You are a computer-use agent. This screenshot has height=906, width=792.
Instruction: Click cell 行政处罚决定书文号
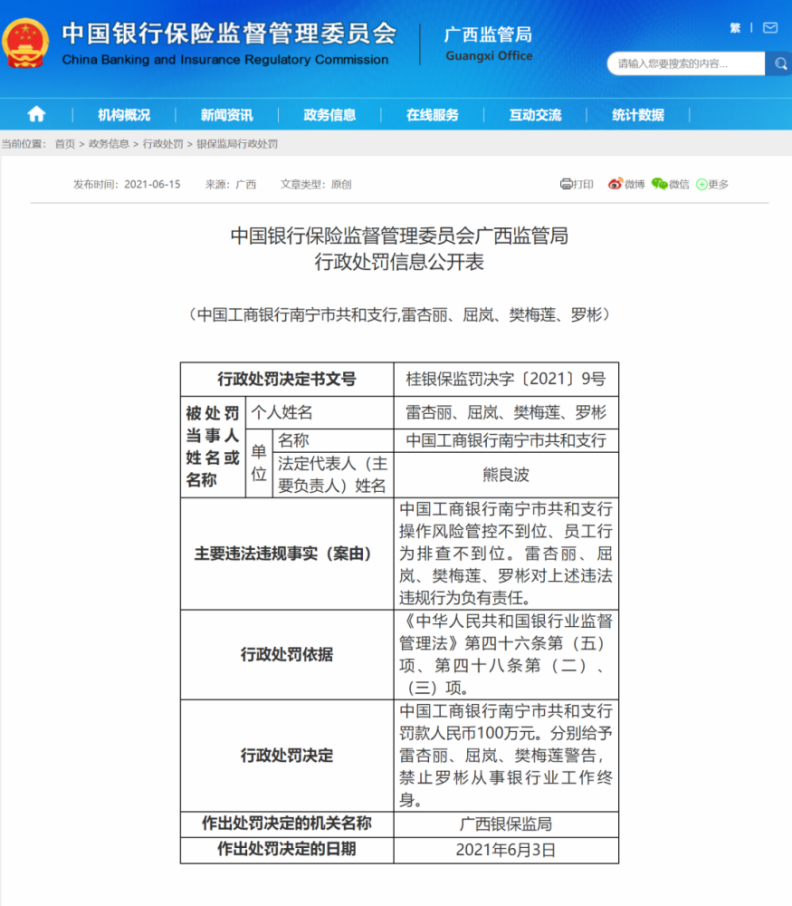point(287,380)
